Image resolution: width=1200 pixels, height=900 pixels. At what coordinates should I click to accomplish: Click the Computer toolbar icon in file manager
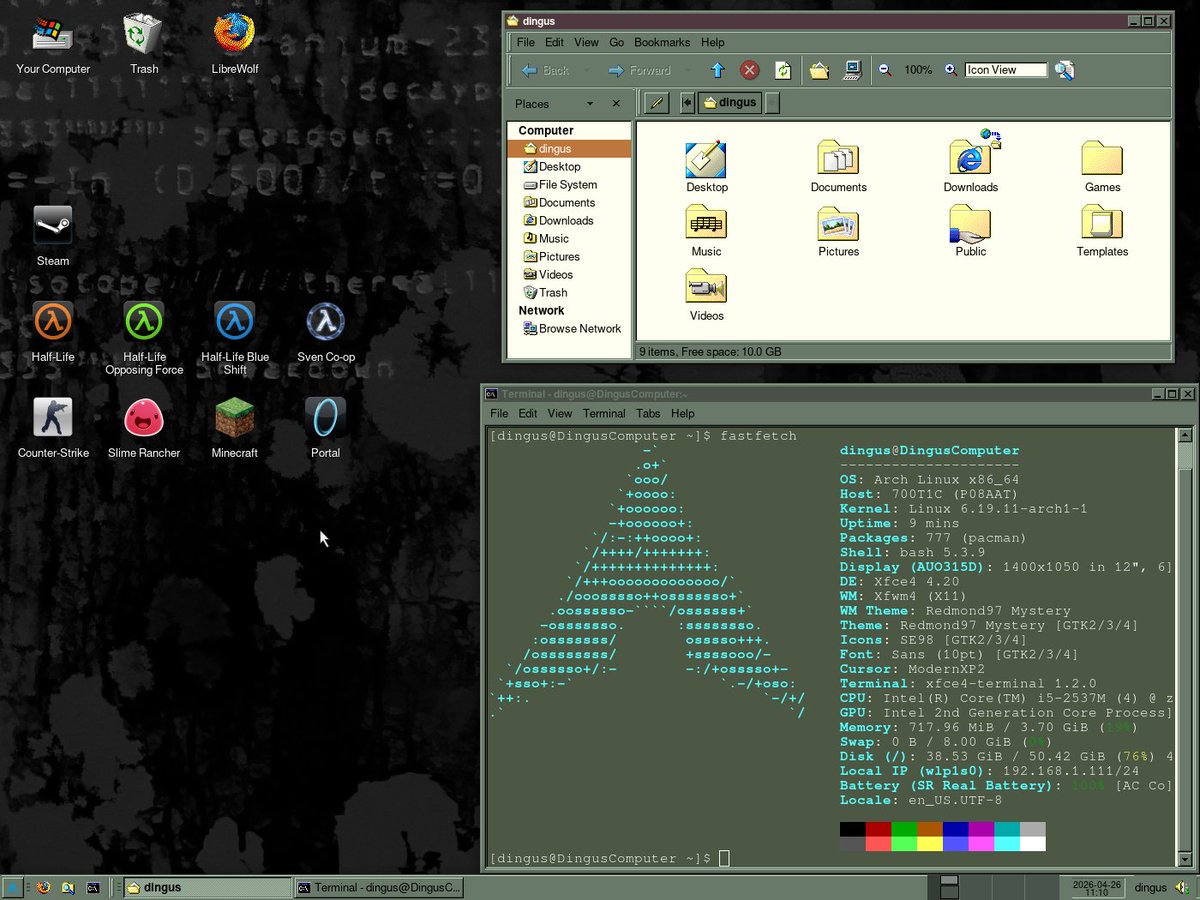pos(852,70)
